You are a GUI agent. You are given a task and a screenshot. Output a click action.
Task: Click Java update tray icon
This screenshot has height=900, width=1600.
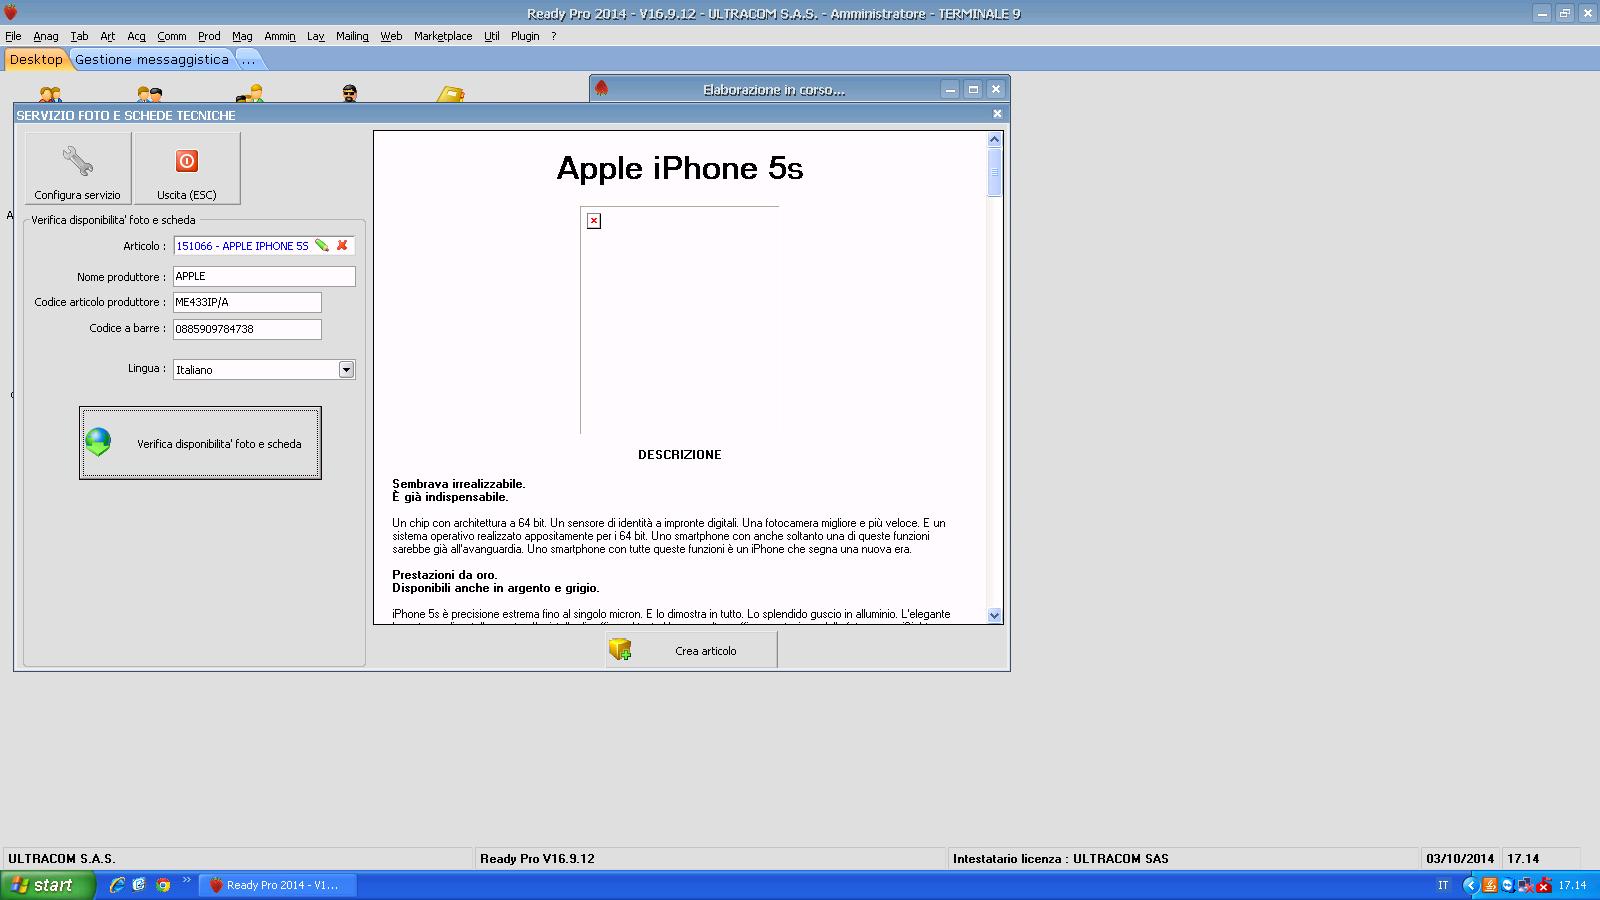(1489, 885)
